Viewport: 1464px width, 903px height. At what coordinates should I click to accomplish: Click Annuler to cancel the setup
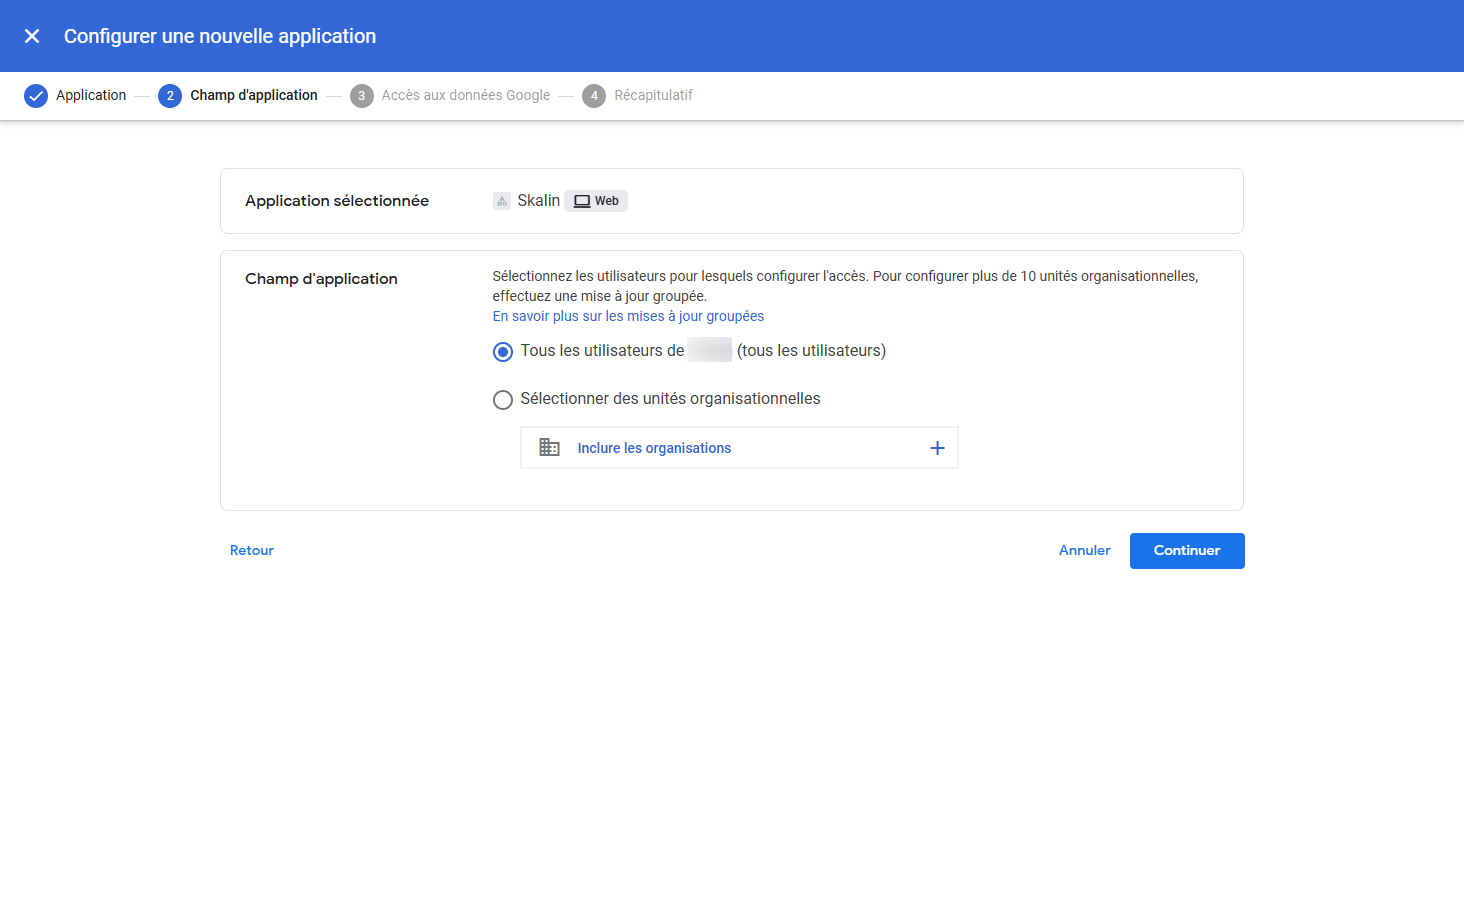tap(1084, 551)
